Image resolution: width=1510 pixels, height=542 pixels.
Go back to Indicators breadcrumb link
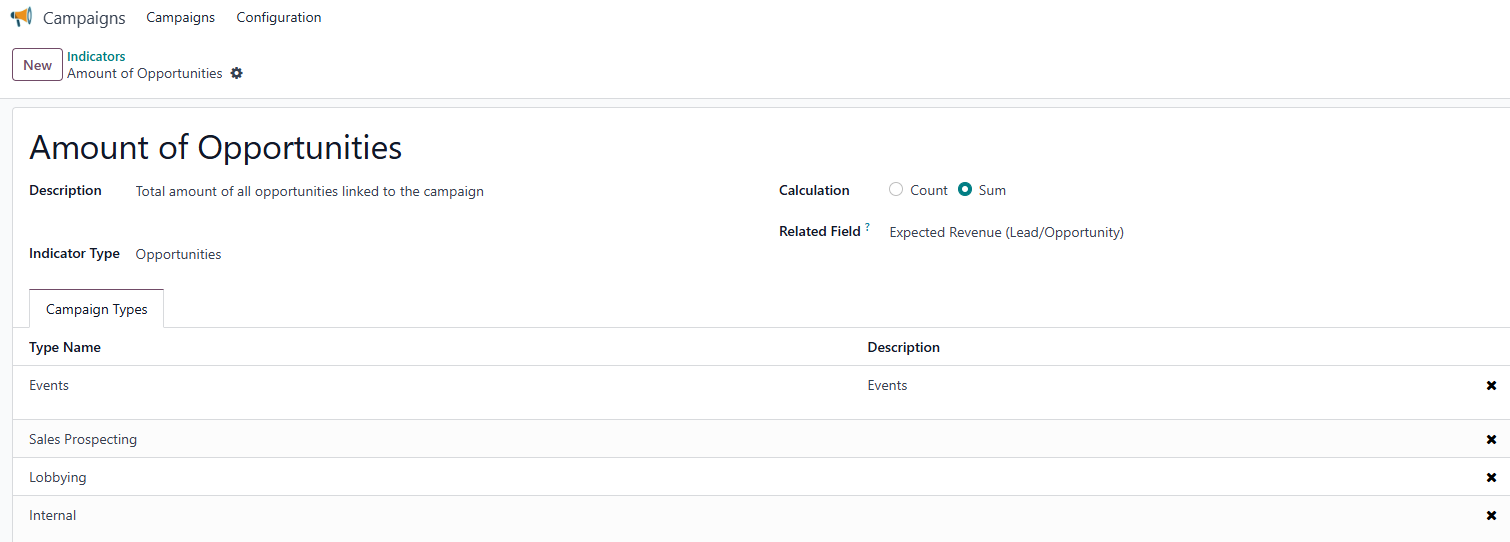[x=96, y=56]
